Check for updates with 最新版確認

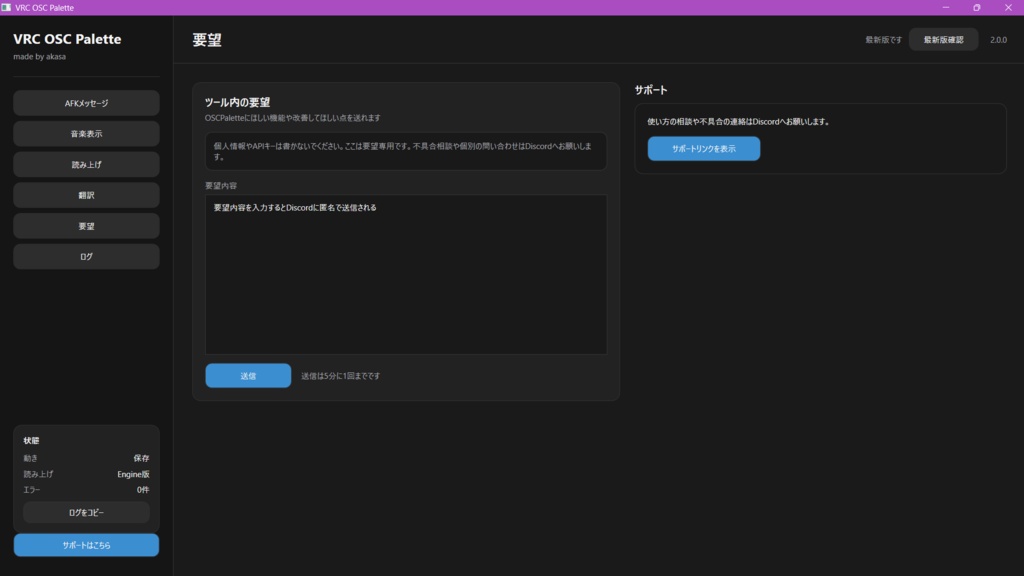(944, 40)
